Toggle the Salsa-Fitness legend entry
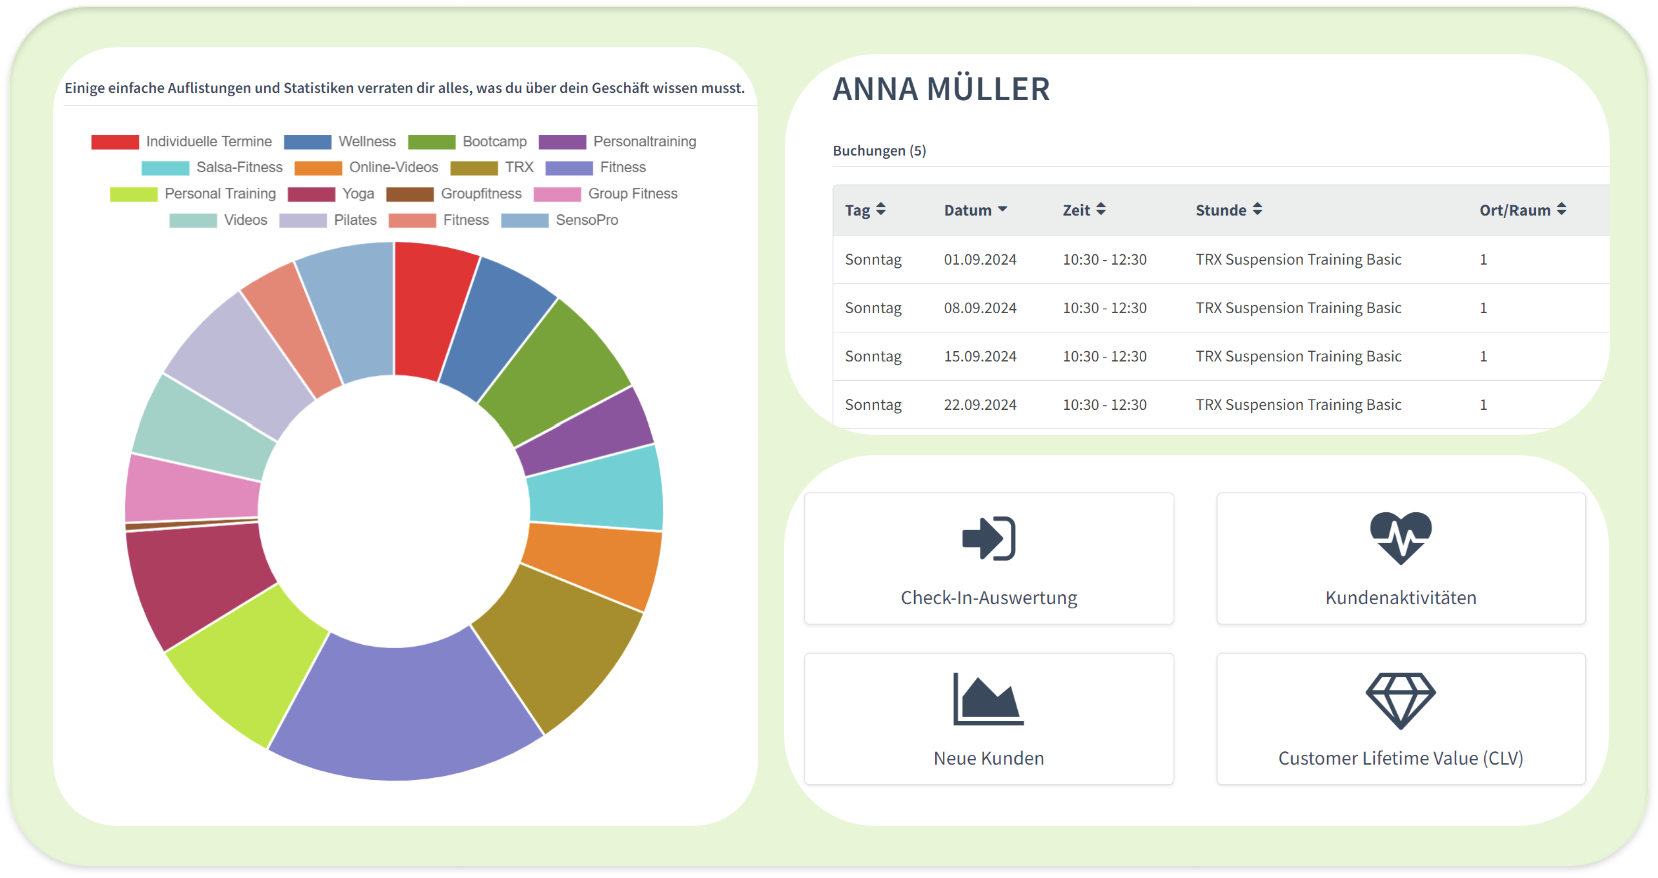This screenshot has height=878, width=1658. pos(212,168)
